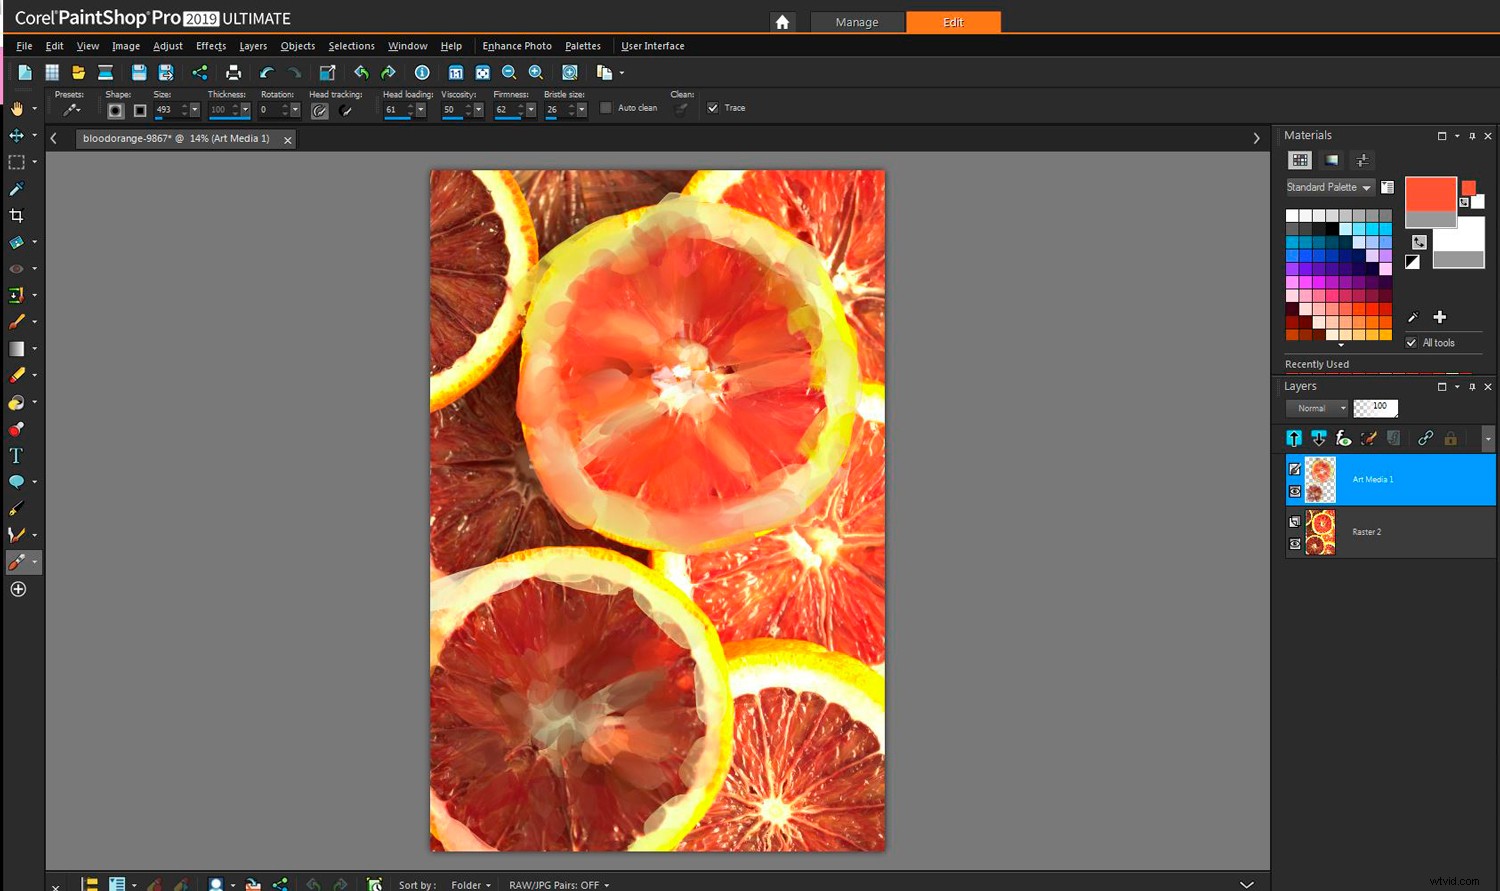Click the move layer up arrow icon
The image size is (1500, 891).
pos(1294,438)
